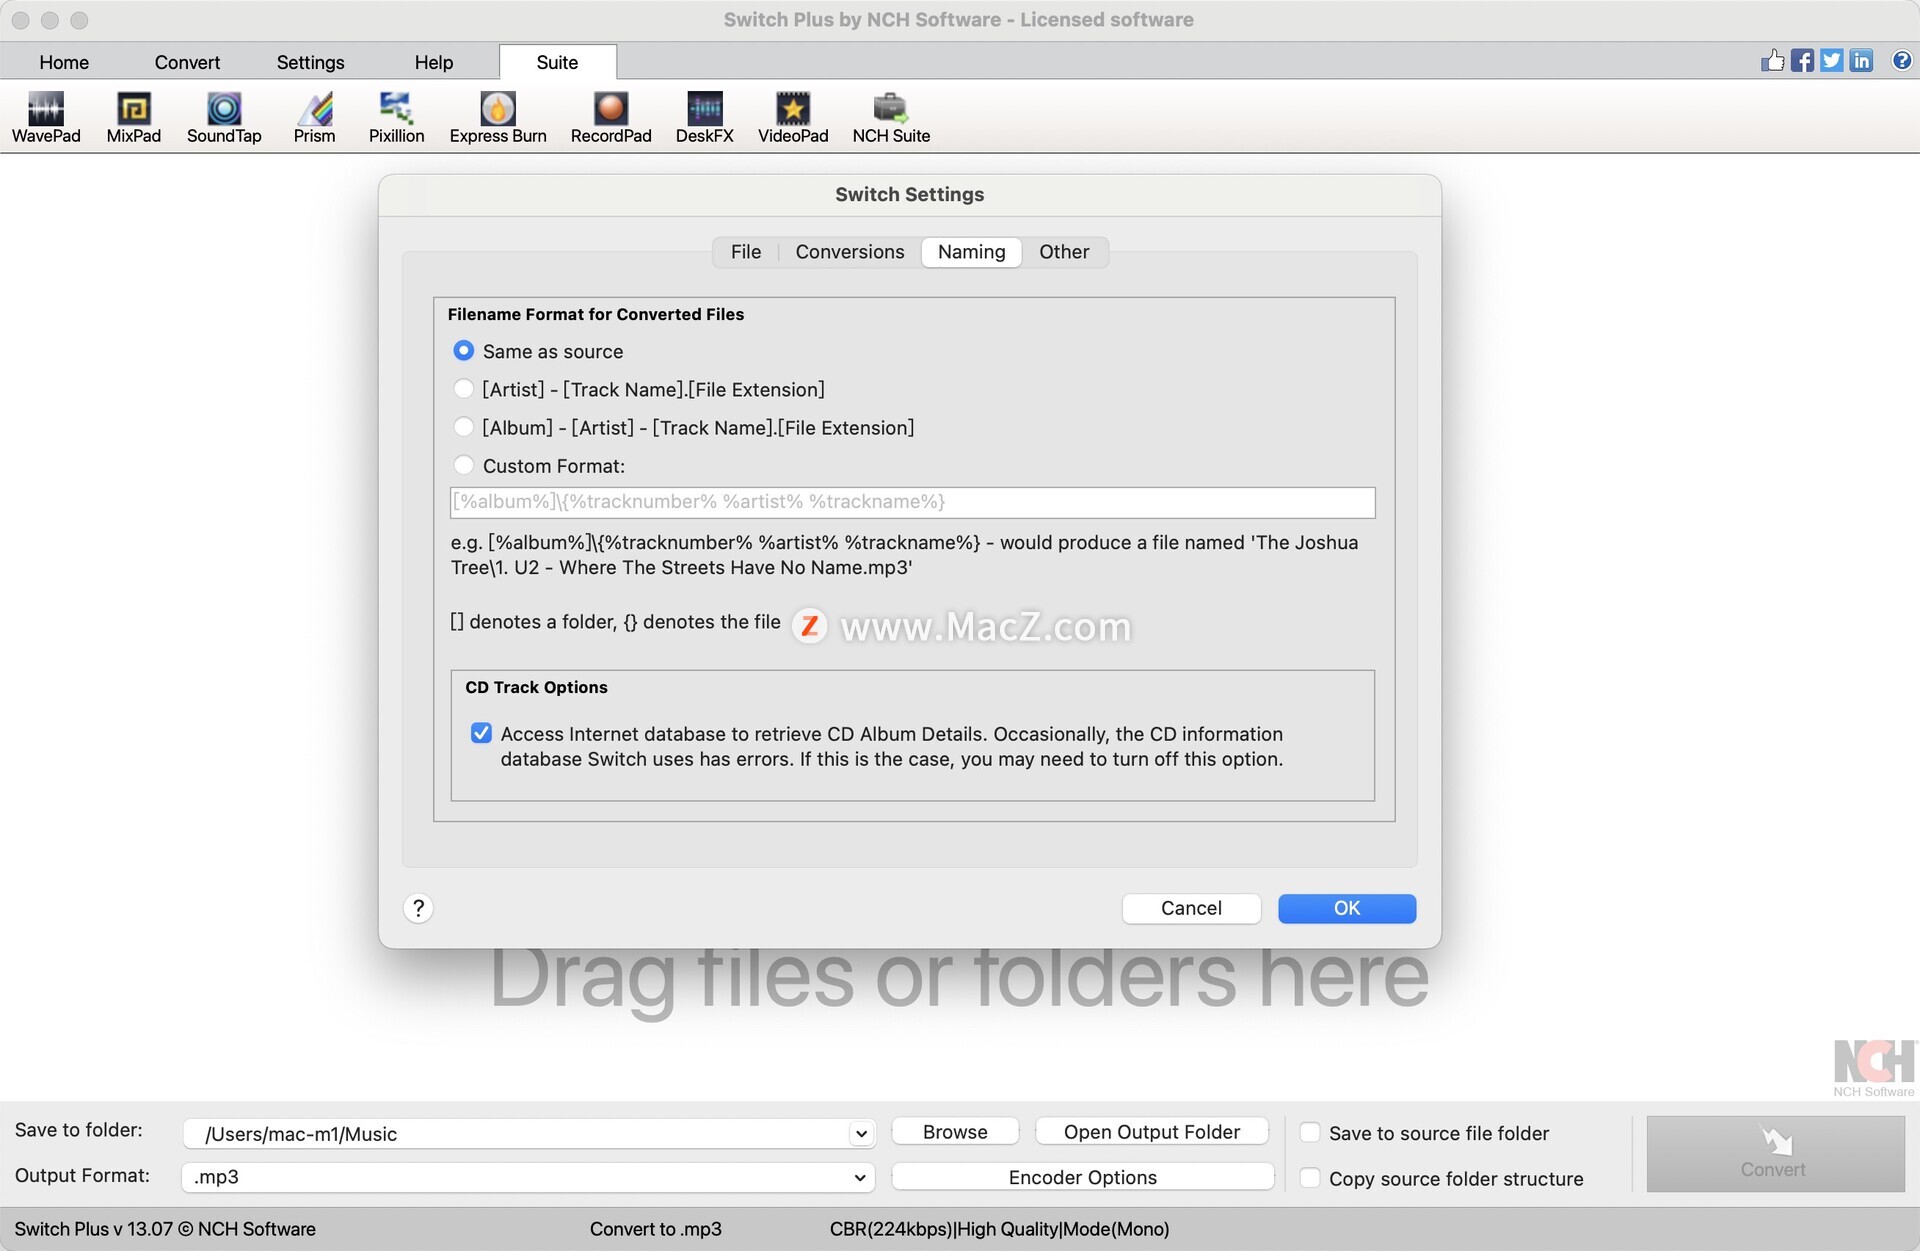The height and width of the screenshot is (1251, 1920).
Task: Enable Copy source folder structure
Action: click(1309, 1178)
